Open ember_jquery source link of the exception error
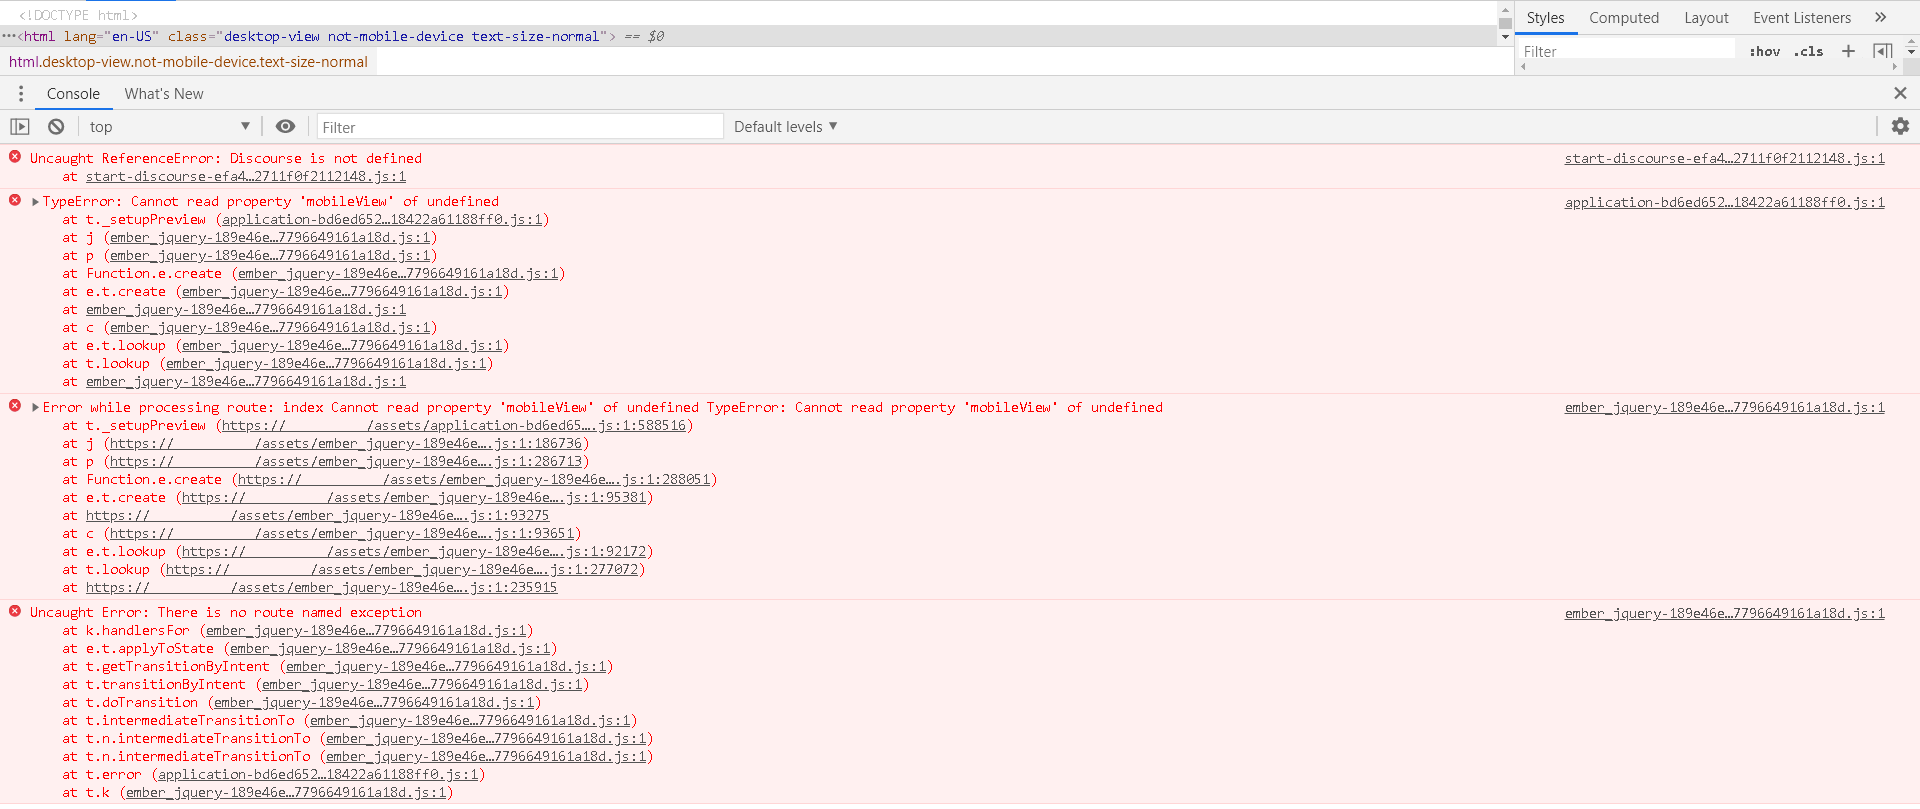Image resolution: width=1920 pixels, height=809 pixels. pyautogui.click(x=1724, y=613)
